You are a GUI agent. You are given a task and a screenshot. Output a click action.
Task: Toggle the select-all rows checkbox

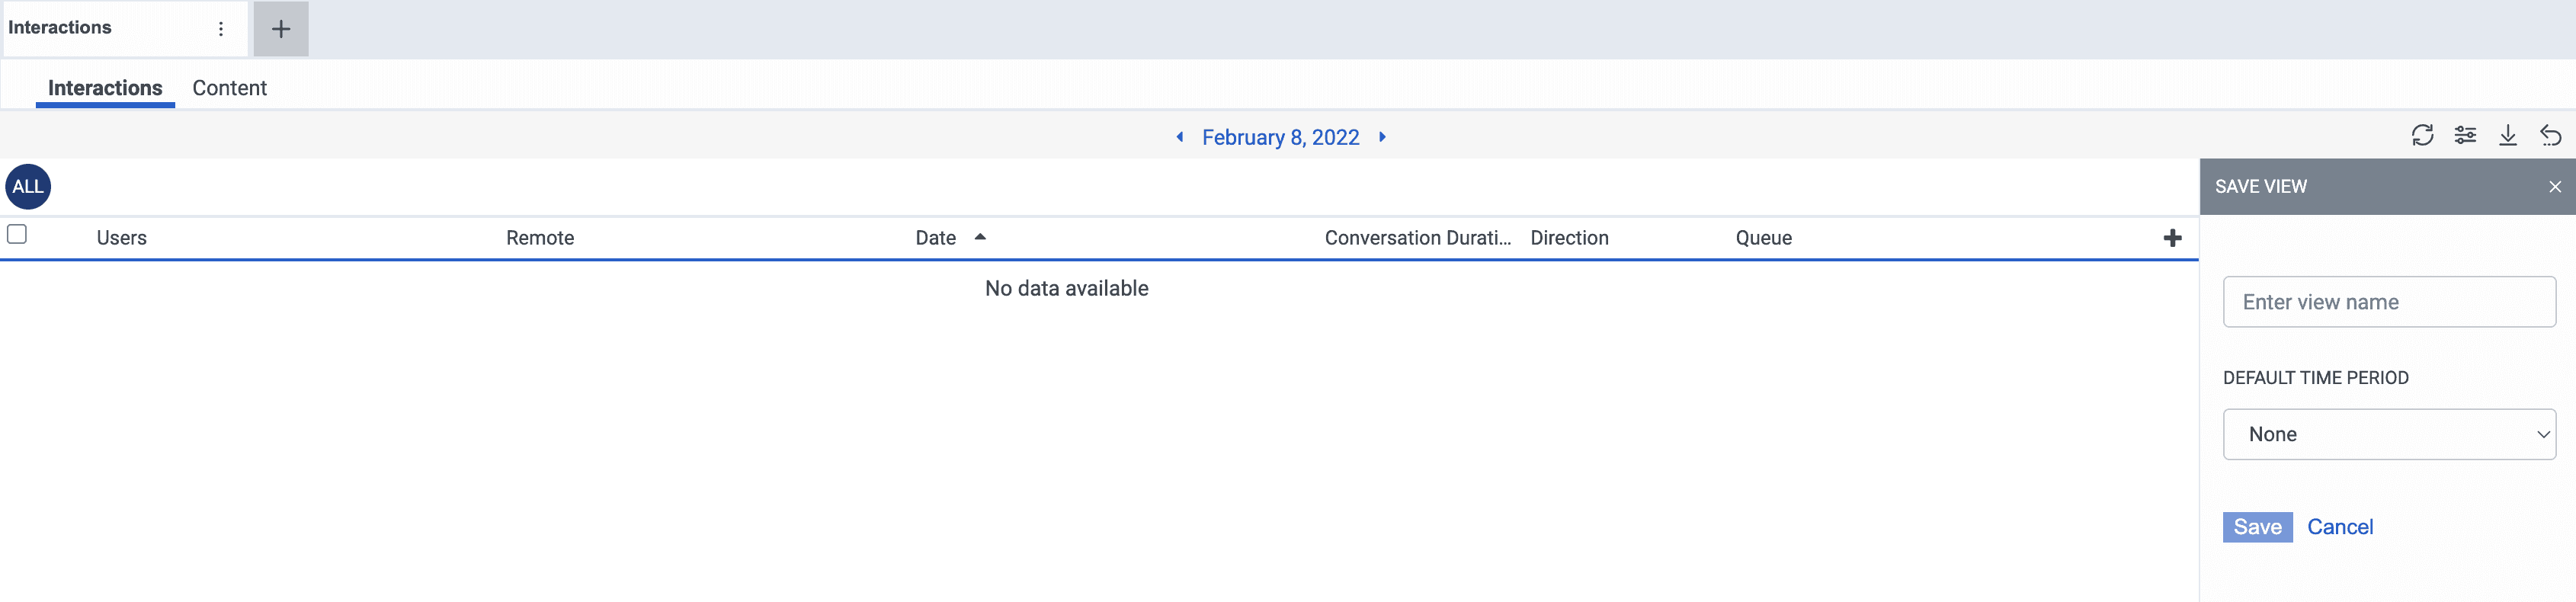click(17, 235)
